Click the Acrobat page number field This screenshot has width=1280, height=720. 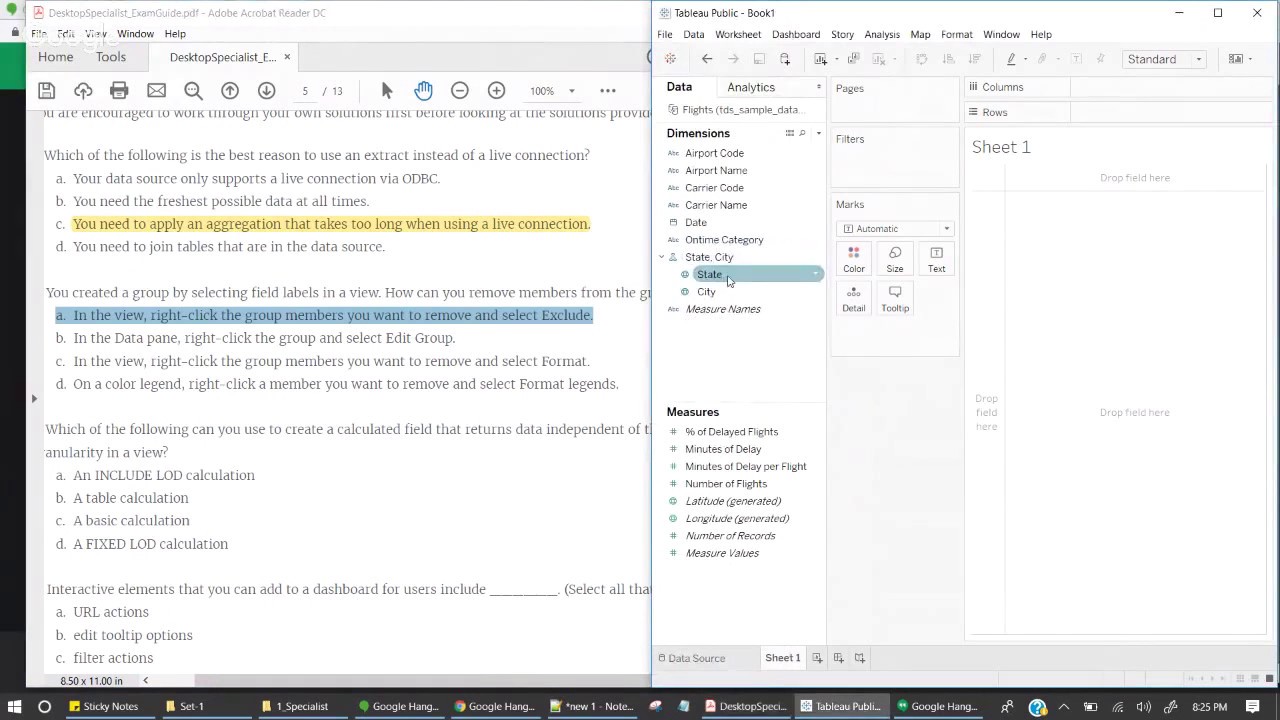[x=305, y=91]
